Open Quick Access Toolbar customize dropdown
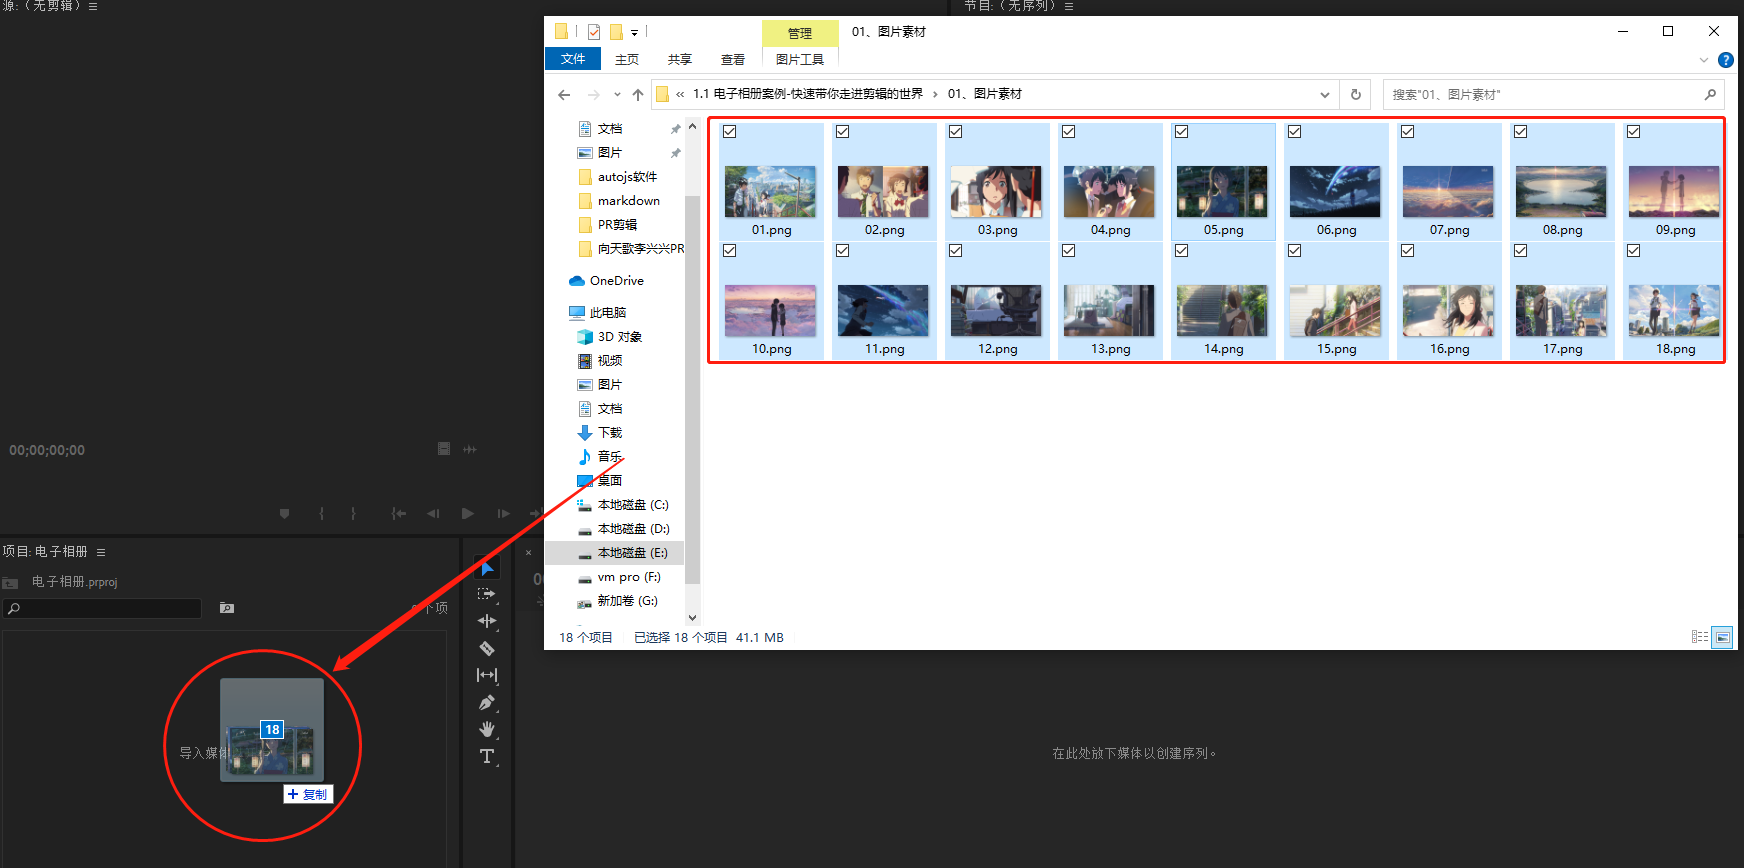The height and width of the screenshot is (868, 1744). click(634, 33)
